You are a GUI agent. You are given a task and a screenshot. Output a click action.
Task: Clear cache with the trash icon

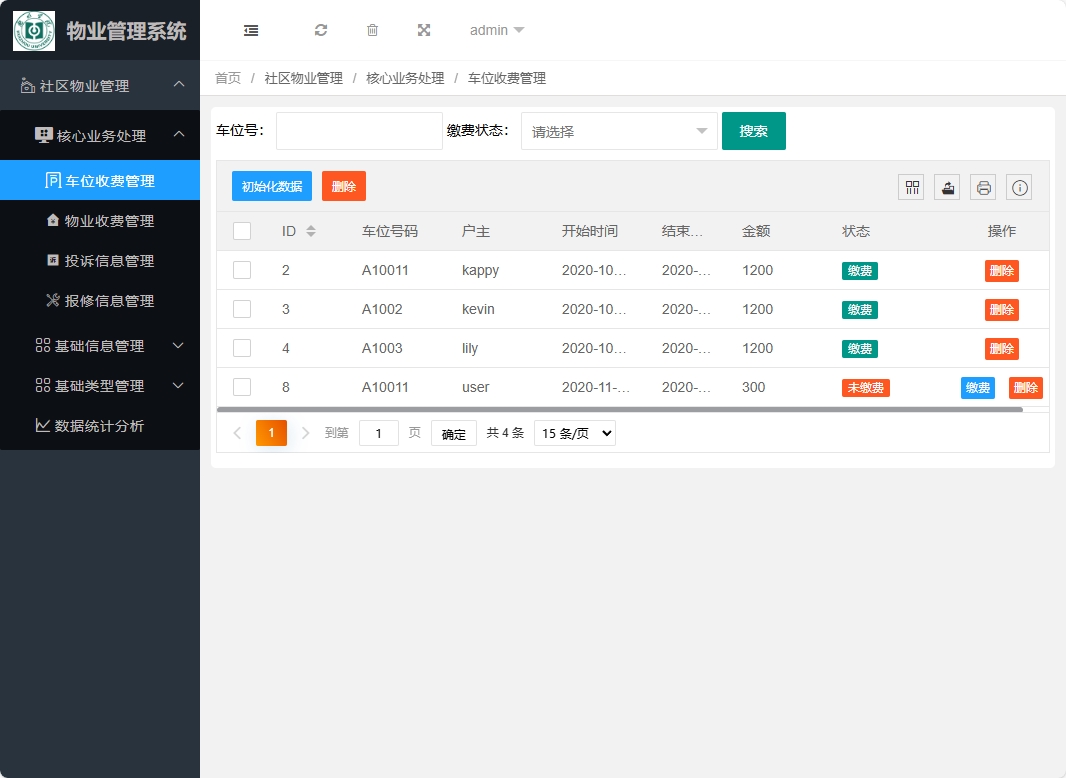tap(372, 30)
